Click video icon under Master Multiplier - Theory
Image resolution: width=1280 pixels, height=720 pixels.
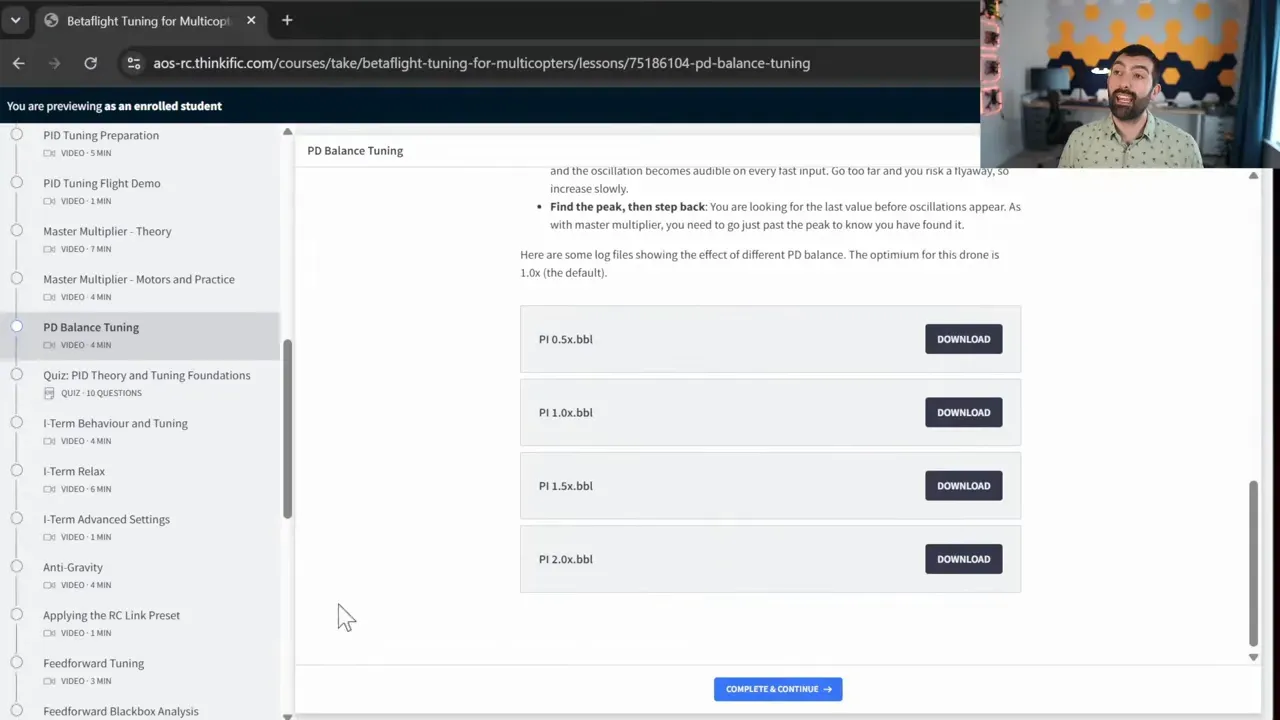pyautogui.click(x=49, y=249)
